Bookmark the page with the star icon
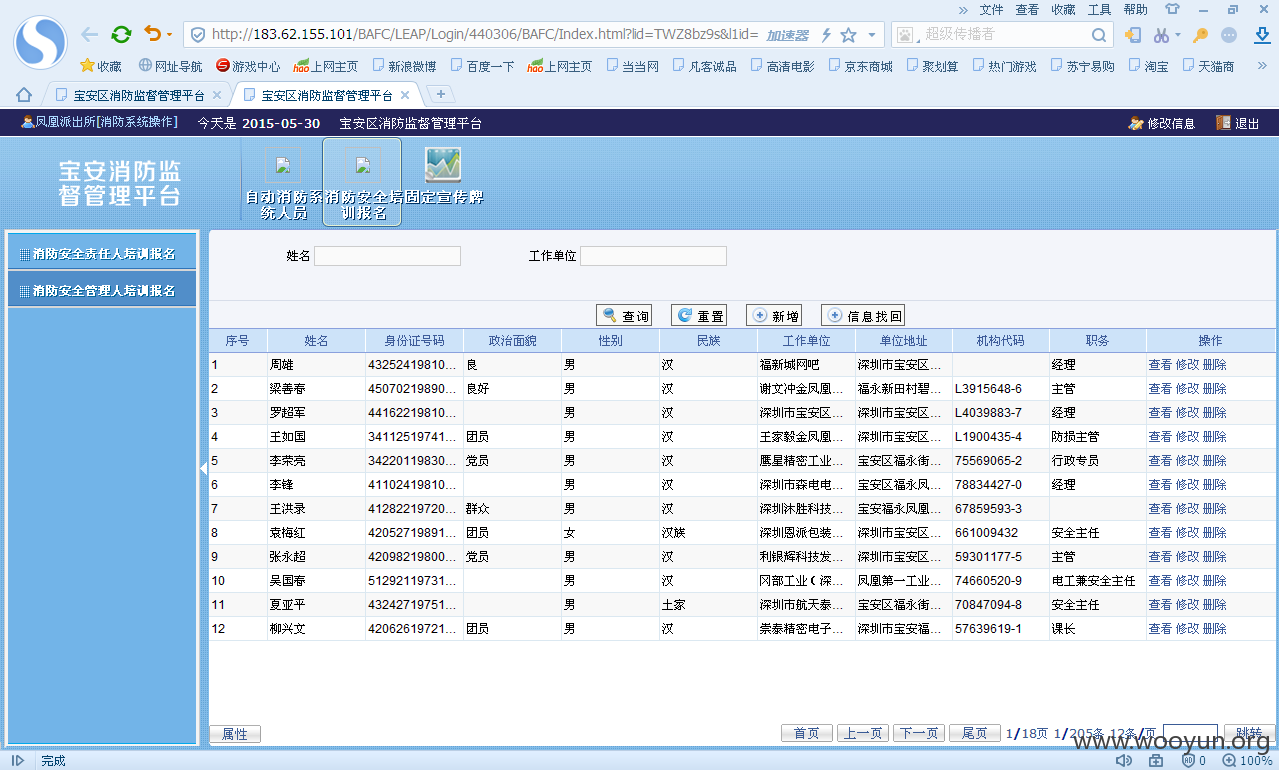Image resolution: width=1279 pixels, height=770 pixels. [x=849, y=35]
